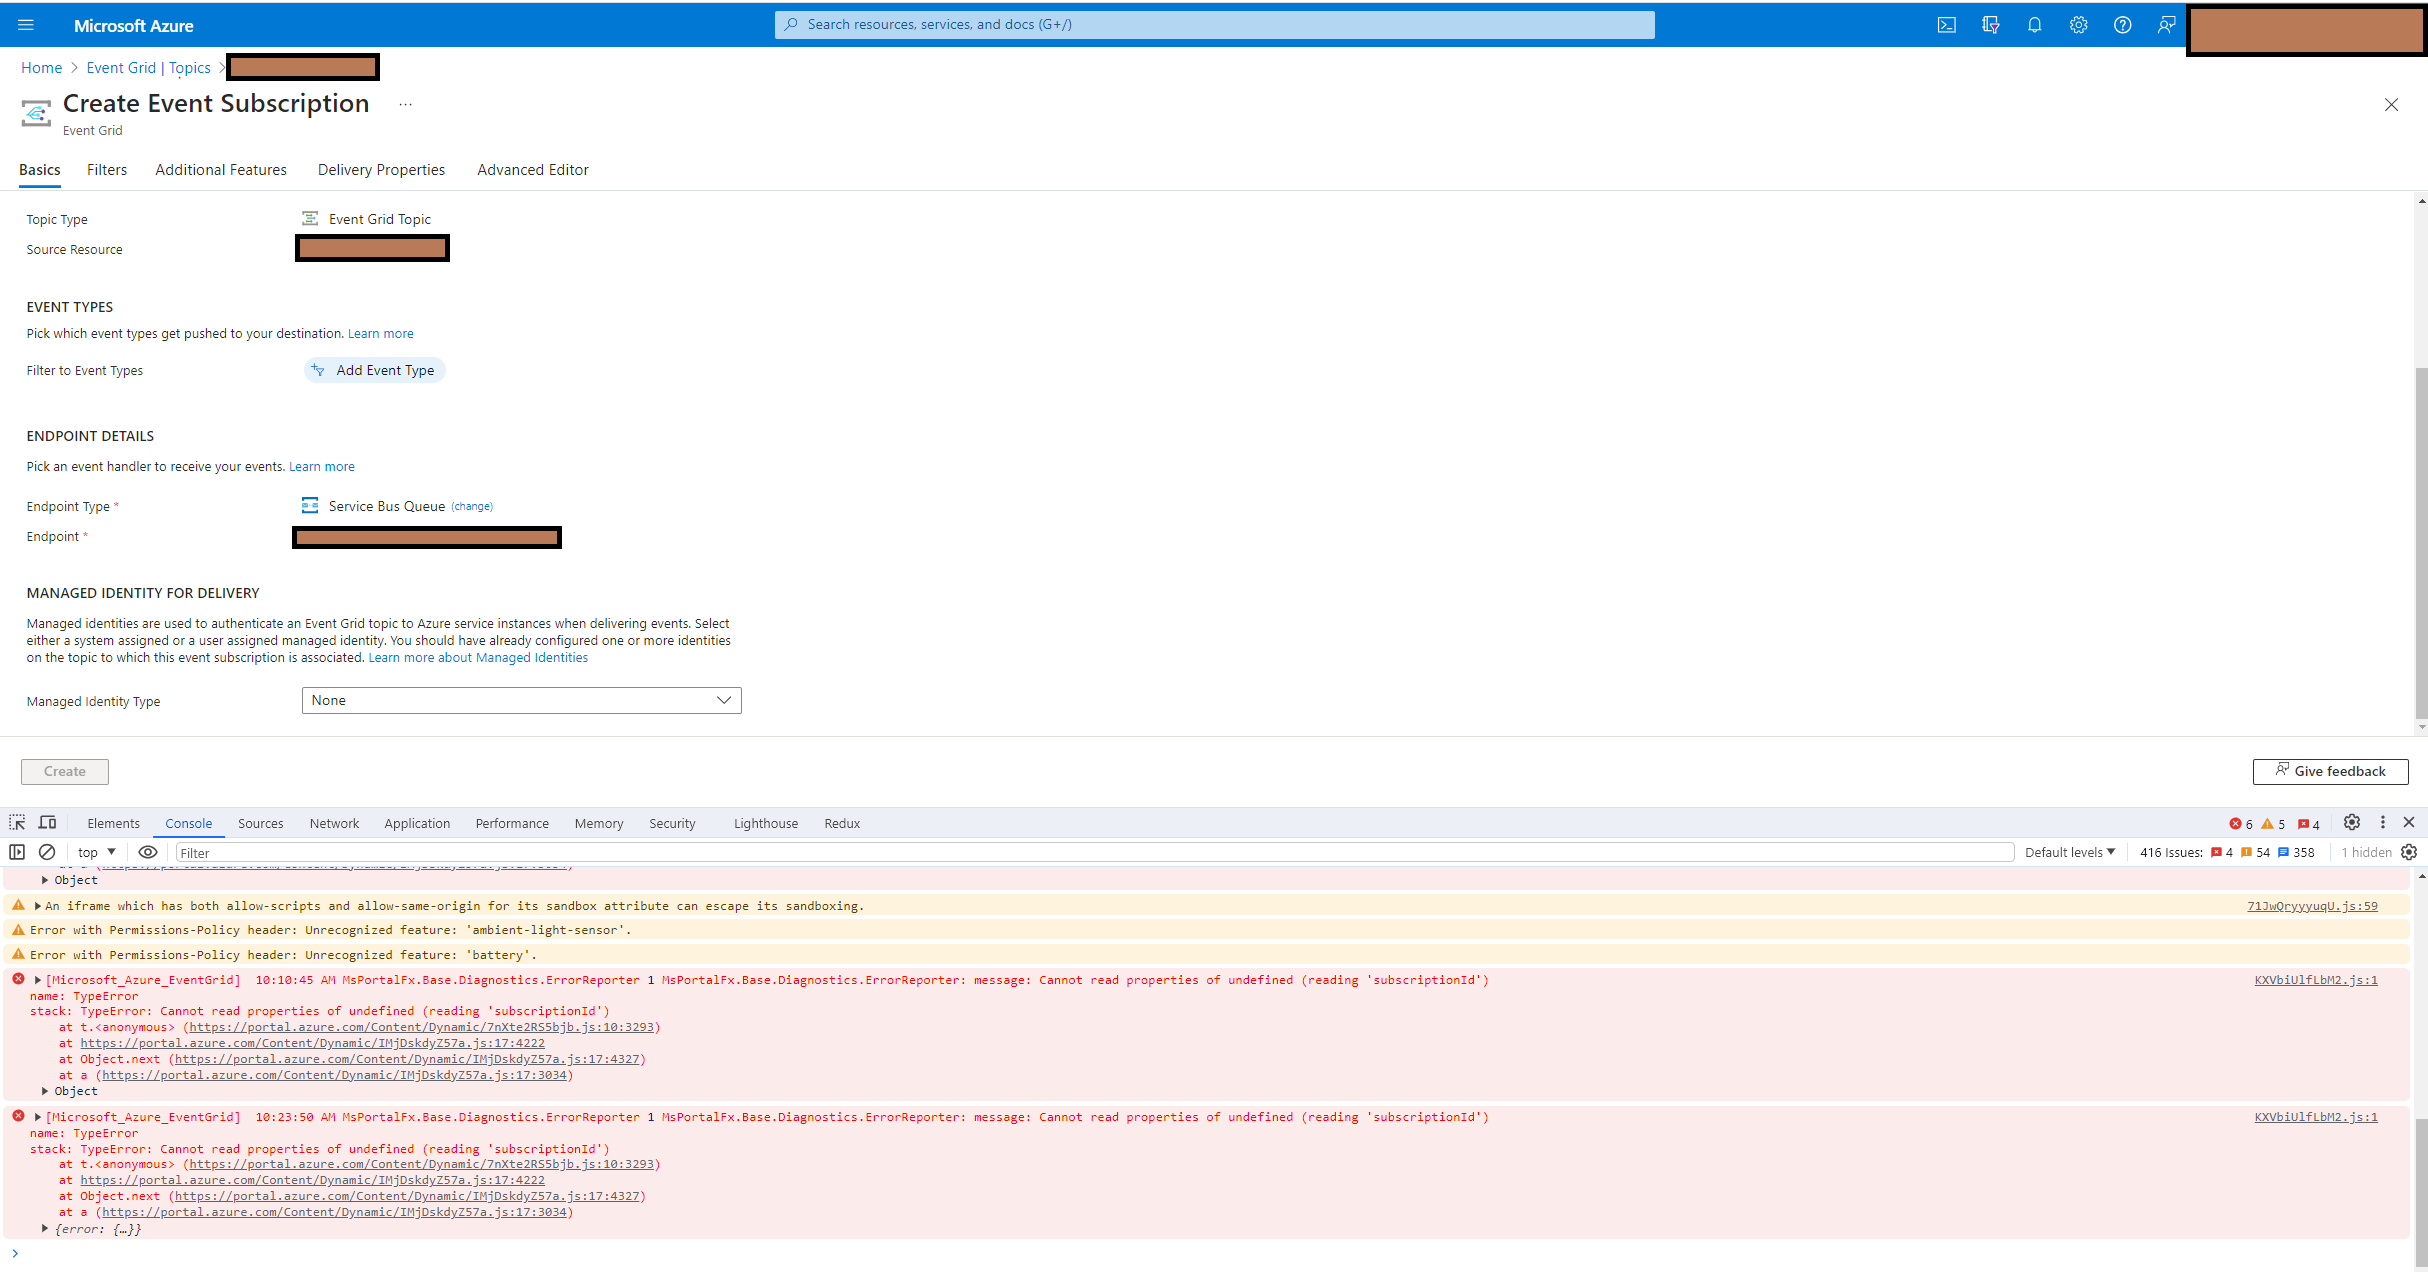Open the DevTools Application tab
The width and height of the screenshot is (2428, 1272).
pos(417,824)
